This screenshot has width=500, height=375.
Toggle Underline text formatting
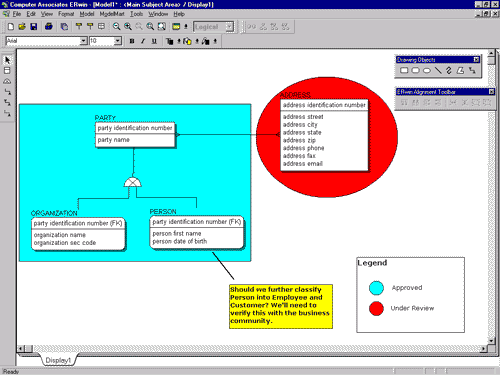click(x=154, y=41)
